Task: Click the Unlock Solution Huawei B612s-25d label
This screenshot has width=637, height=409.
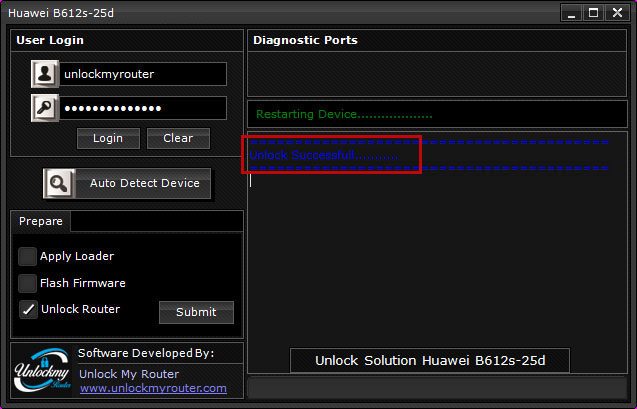Action: (430, 360)
